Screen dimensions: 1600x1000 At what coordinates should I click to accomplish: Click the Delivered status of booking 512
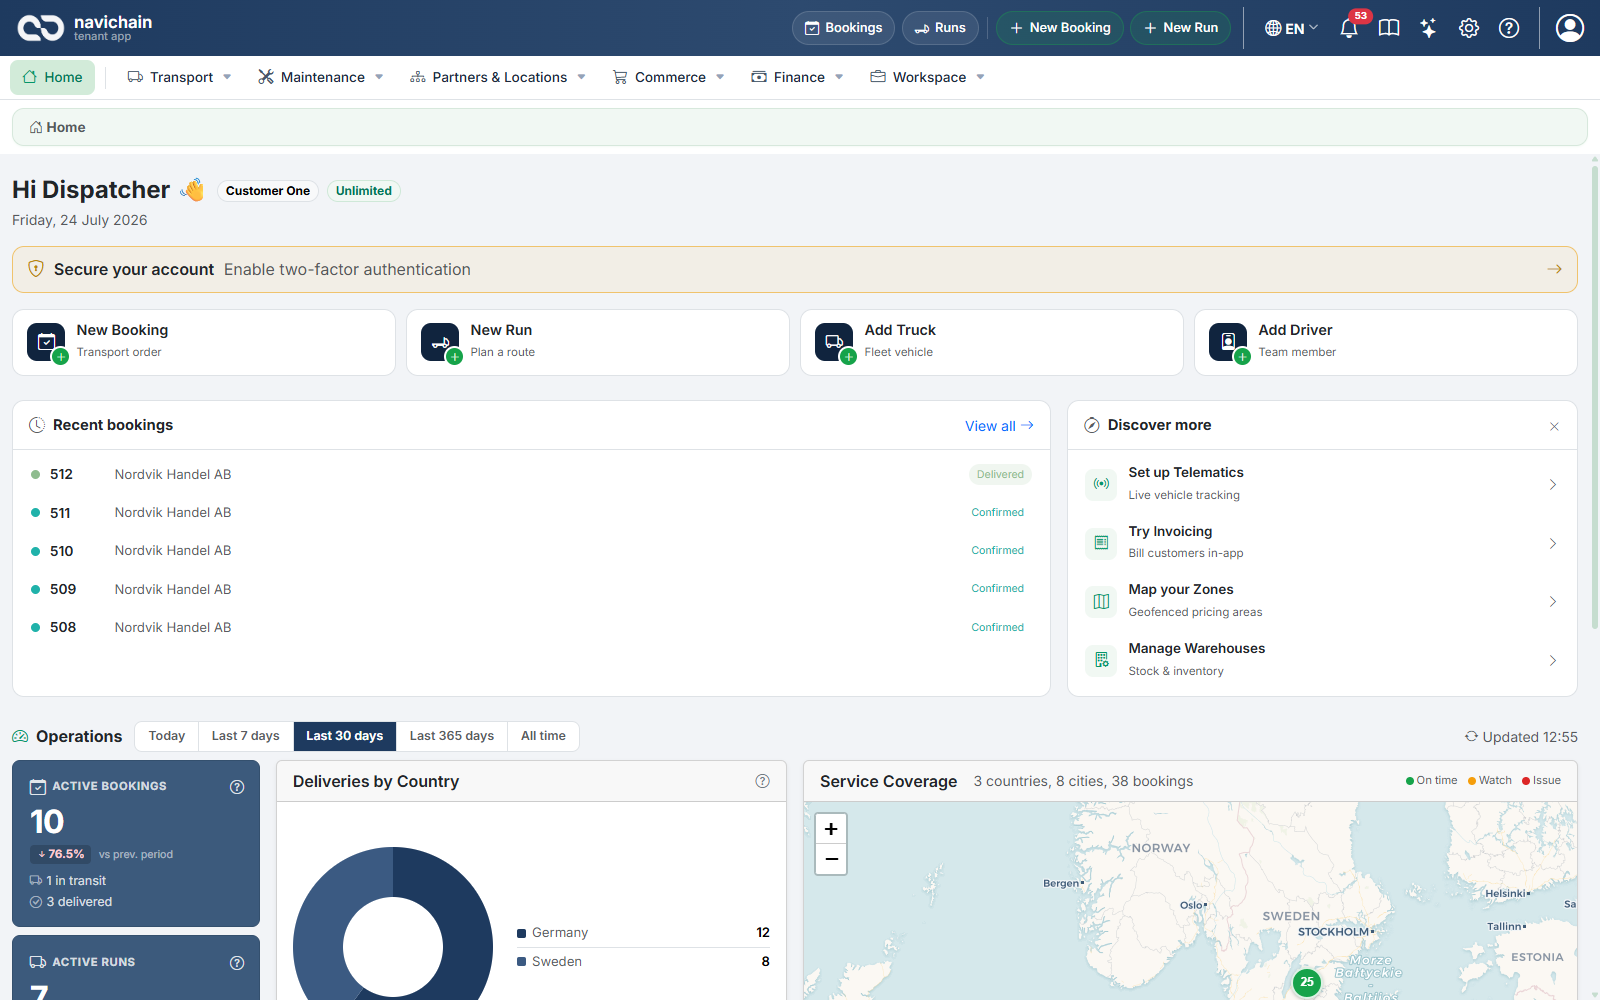point(1000,474)
